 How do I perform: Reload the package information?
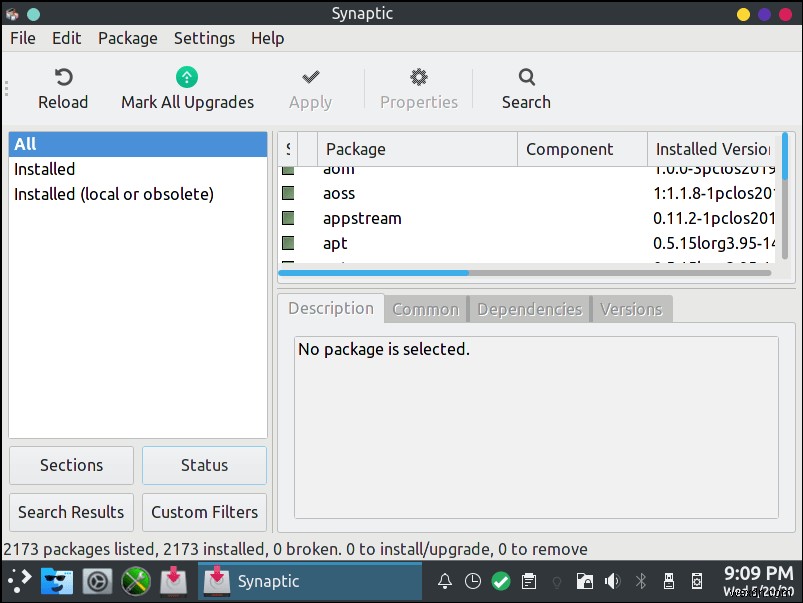point(63,87)
